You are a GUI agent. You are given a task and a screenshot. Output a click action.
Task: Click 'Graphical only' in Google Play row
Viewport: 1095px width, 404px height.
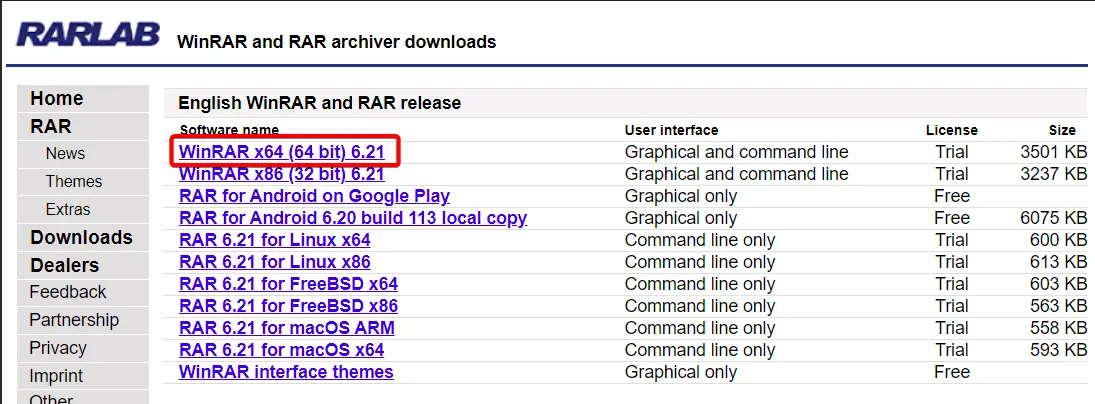point(681,195)
